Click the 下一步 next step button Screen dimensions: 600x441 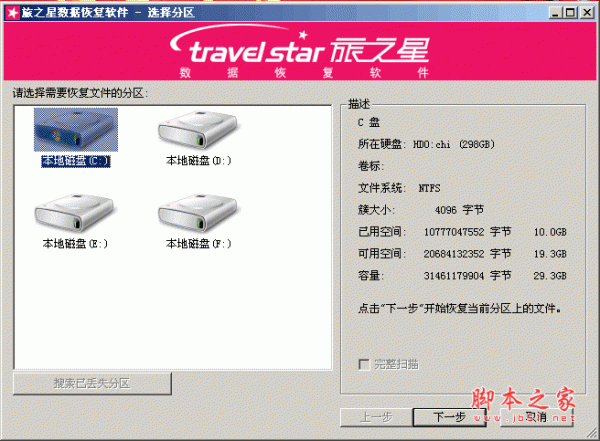449,416
